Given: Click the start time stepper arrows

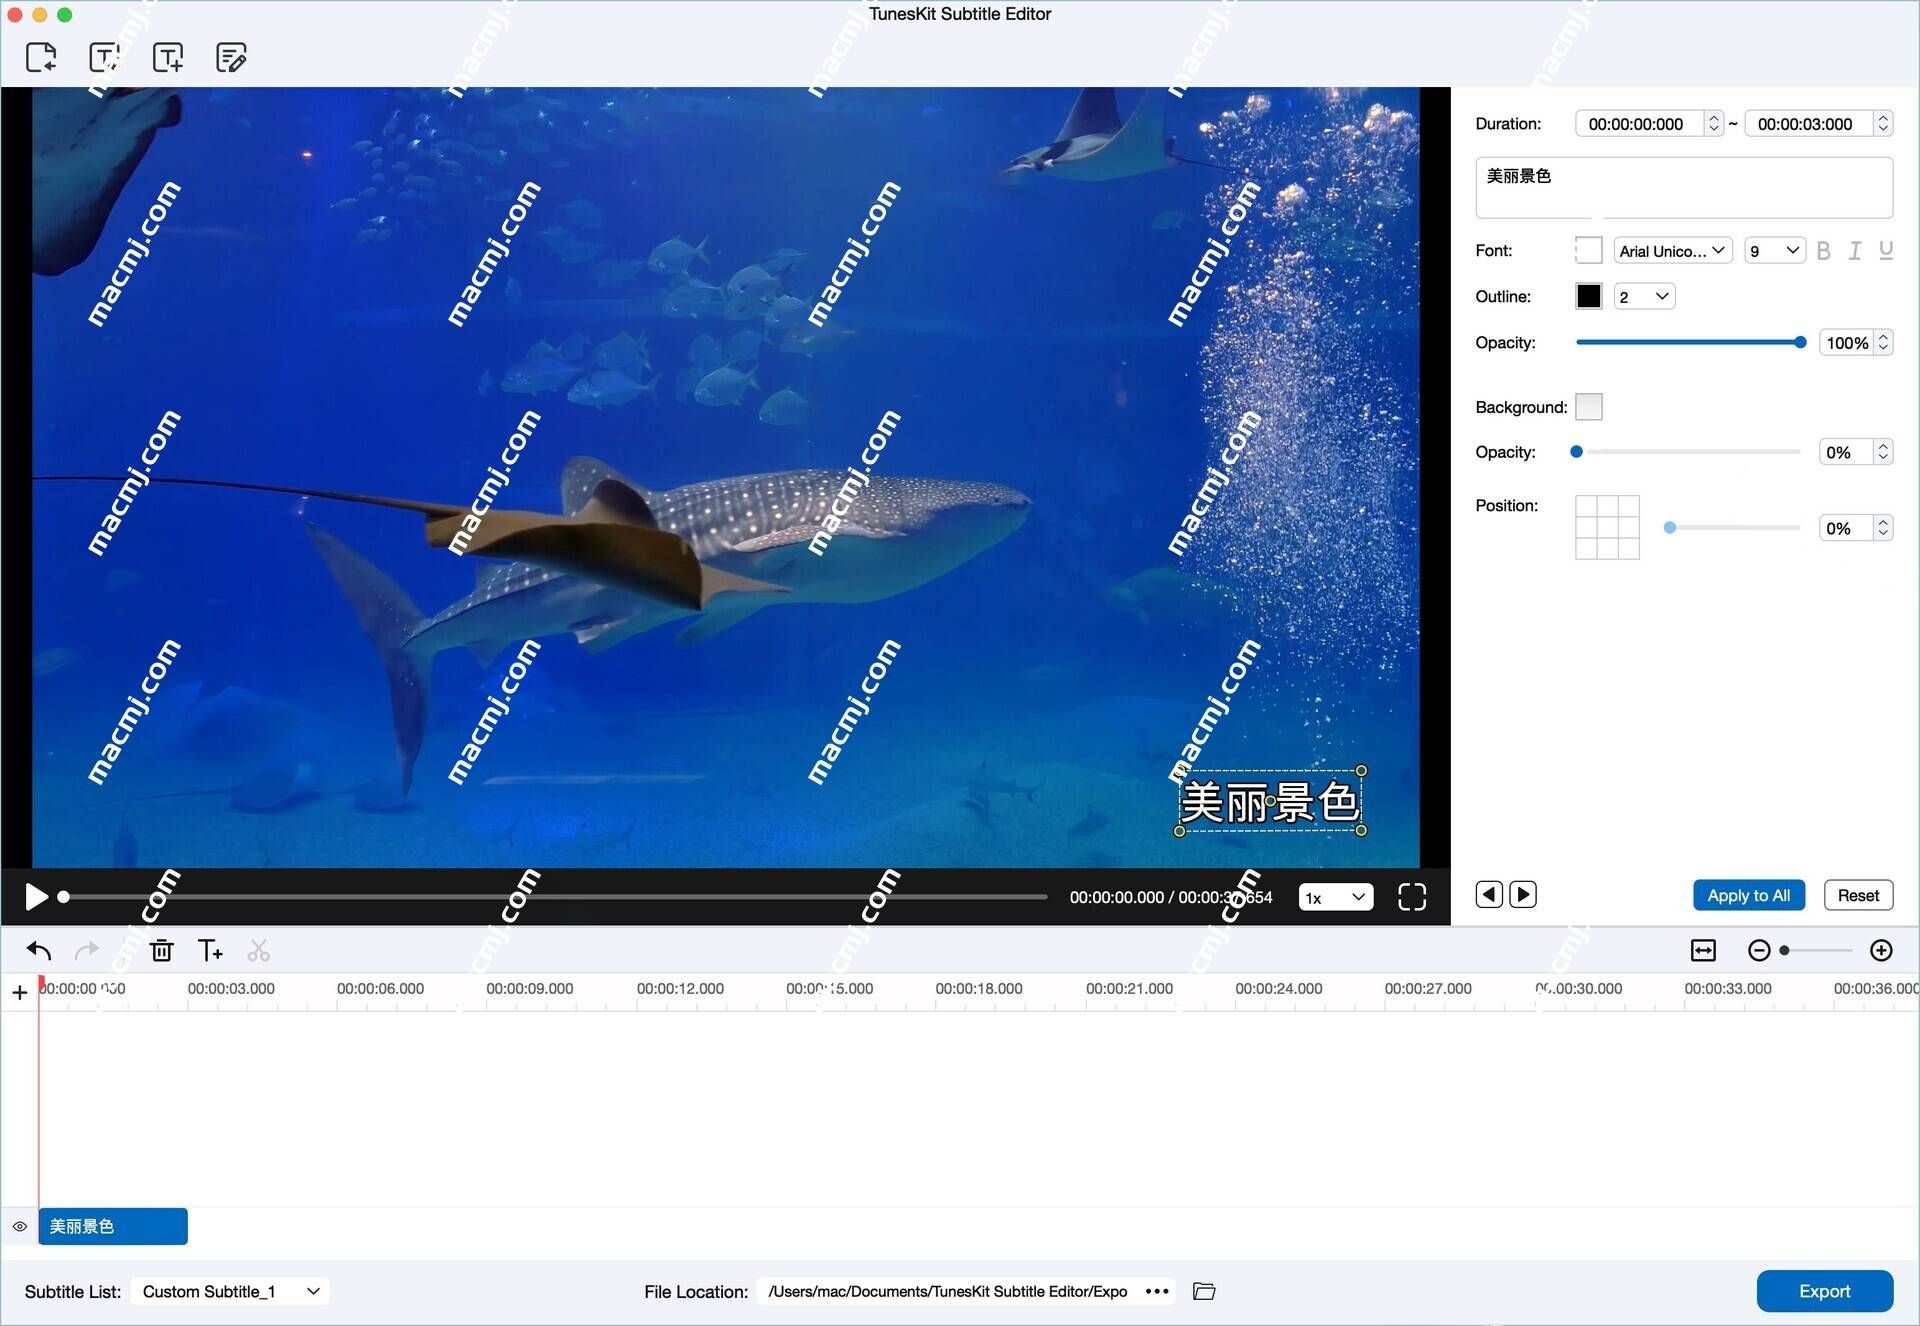Looking at the screenshot, I should (1714, 123).
